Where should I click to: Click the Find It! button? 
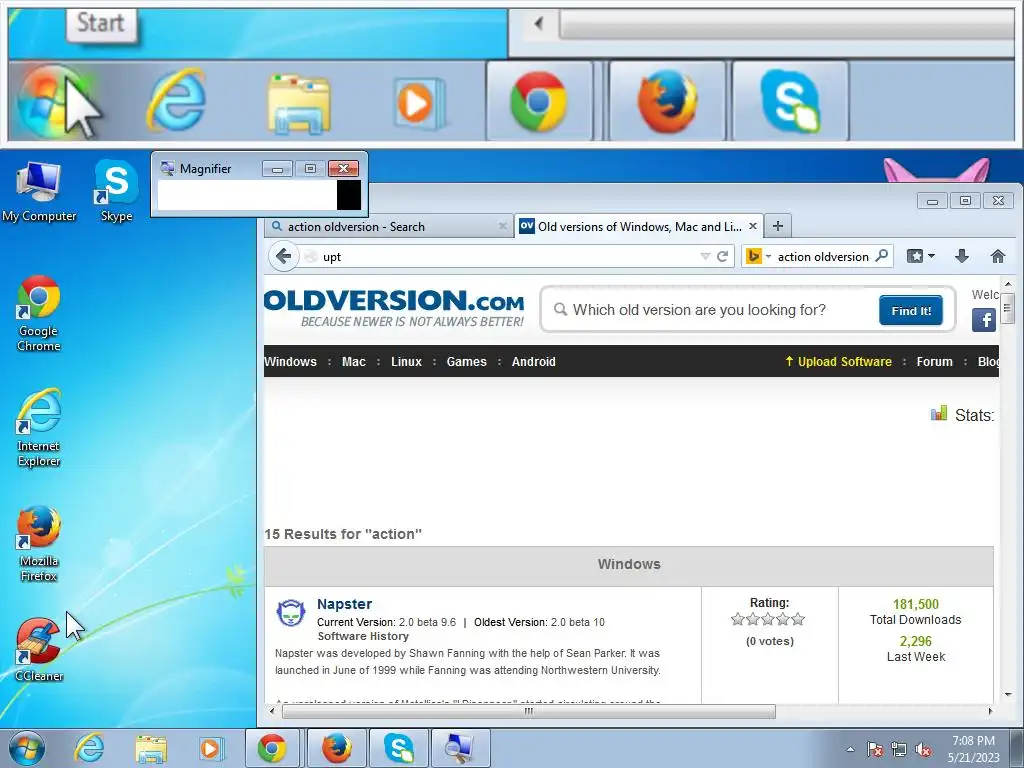(910, 310)
